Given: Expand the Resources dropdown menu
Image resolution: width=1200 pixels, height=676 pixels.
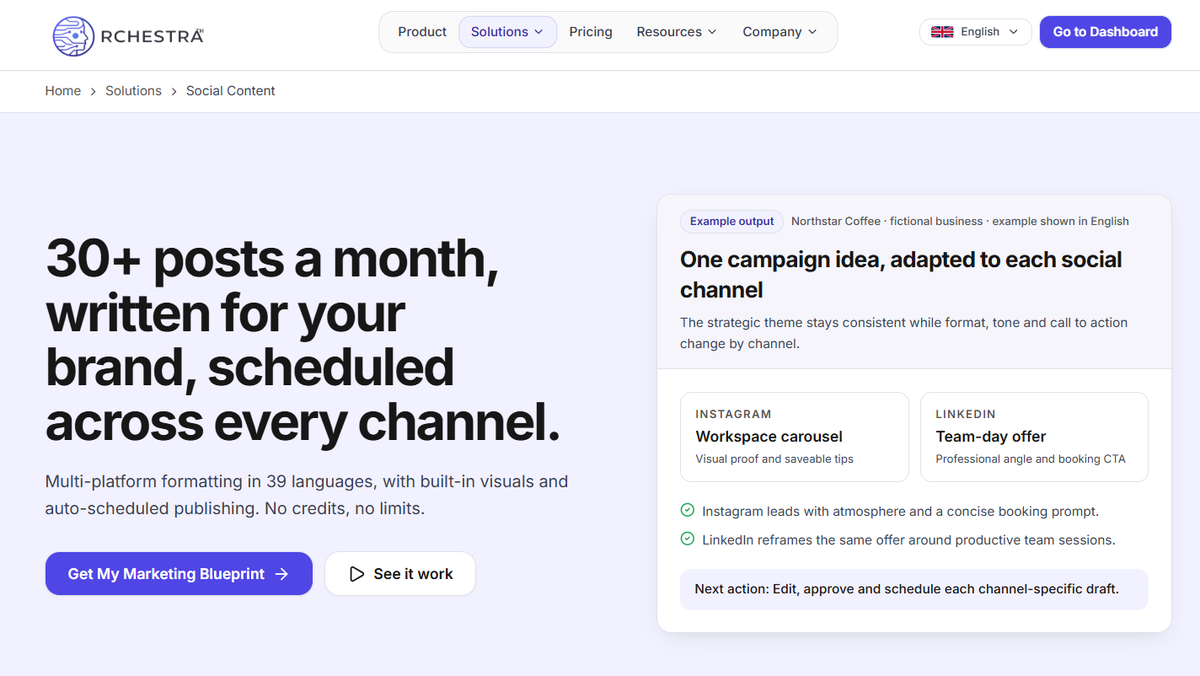Looking at the screenshot, I should pyautogui.click(x=676, y=32).
